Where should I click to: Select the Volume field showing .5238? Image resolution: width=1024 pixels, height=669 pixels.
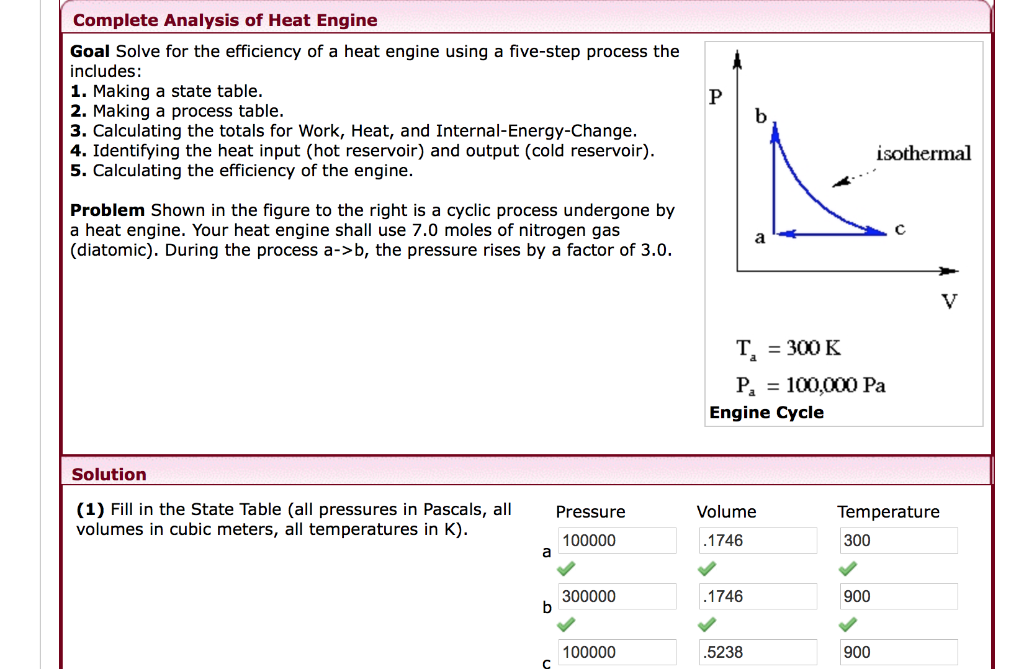(x=757, y=651)
